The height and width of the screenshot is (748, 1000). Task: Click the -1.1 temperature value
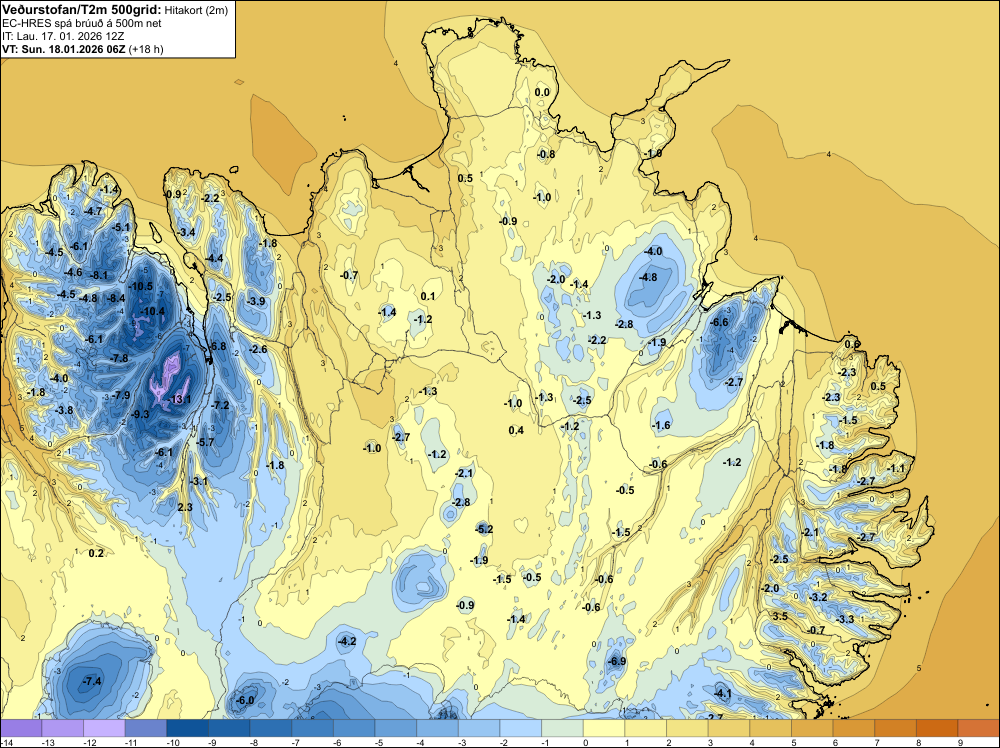click(x=896, y=468)
